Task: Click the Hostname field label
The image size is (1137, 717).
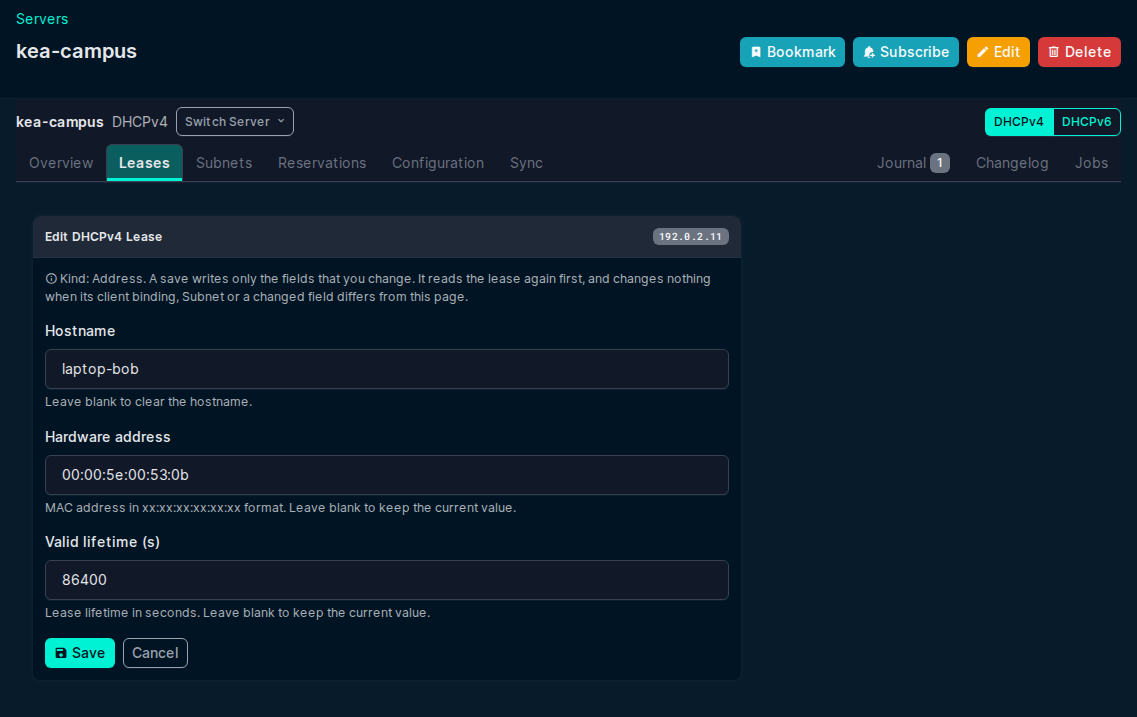Action: point(80,331)
